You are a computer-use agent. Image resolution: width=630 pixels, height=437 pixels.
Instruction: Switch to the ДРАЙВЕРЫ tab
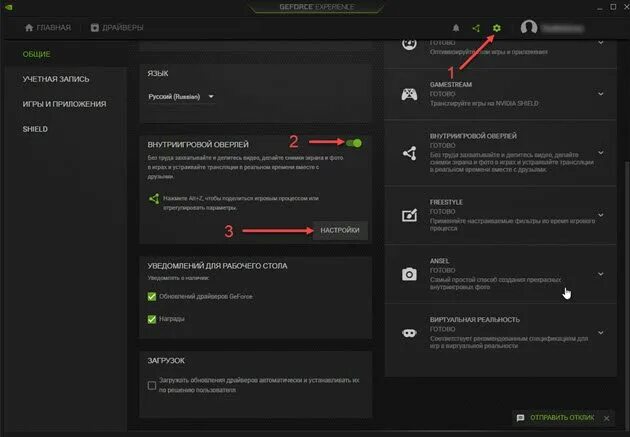coord(117,28)
